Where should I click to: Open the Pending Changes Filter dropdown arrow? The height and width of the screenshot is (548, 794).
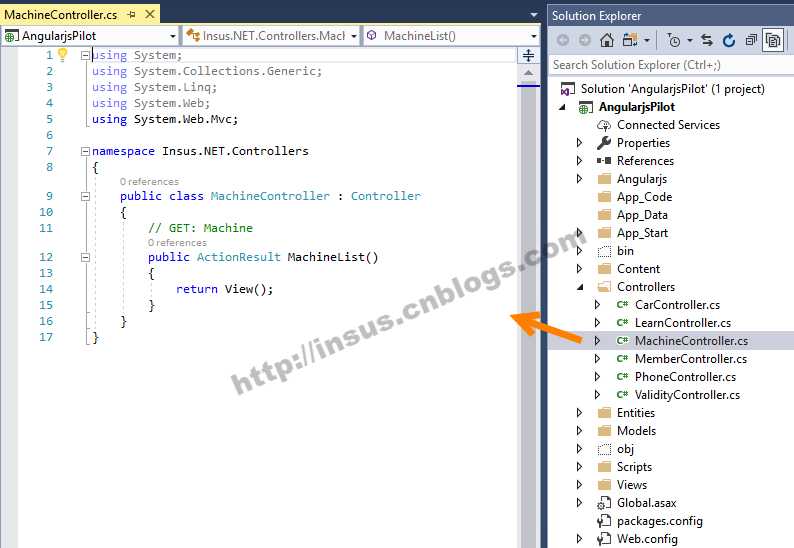pyautogui.click(x=690, y=40)
